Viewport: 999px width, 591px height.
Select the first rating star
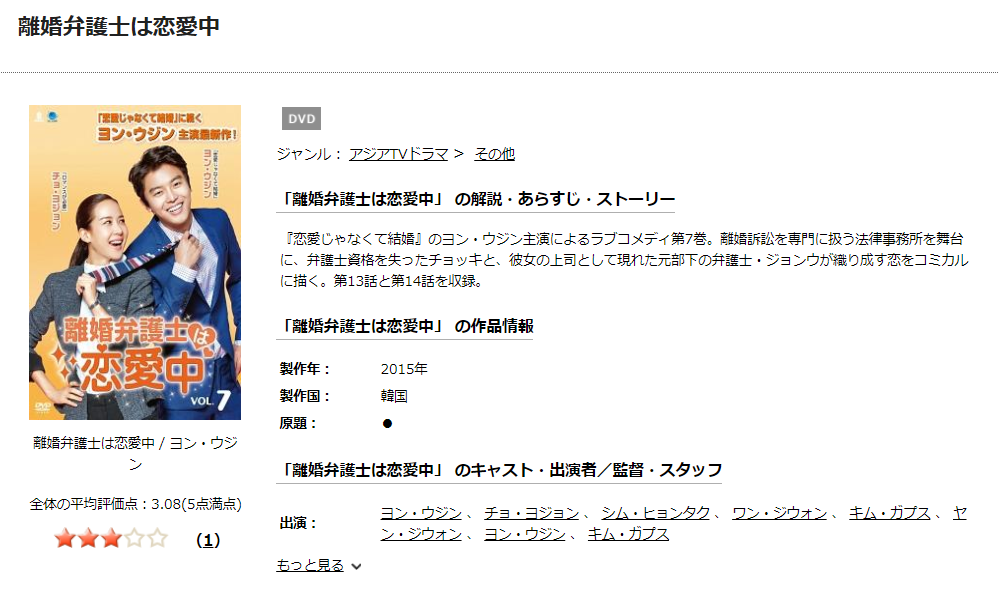(x=65, y=539)
